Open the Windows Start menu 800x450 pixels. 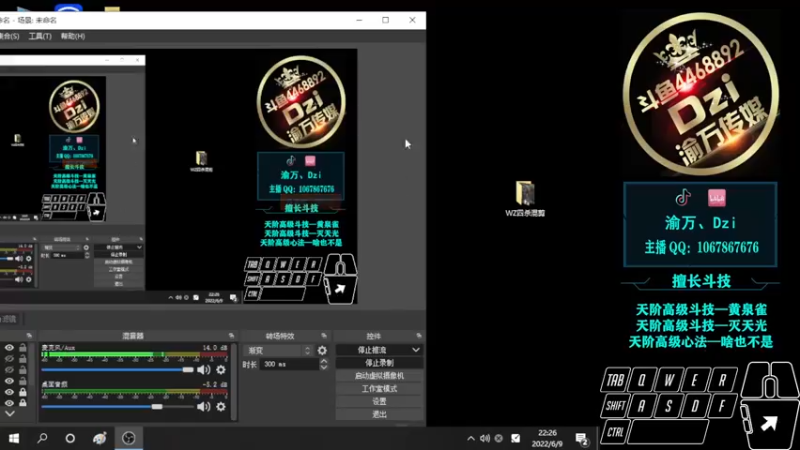coord(14,438)
